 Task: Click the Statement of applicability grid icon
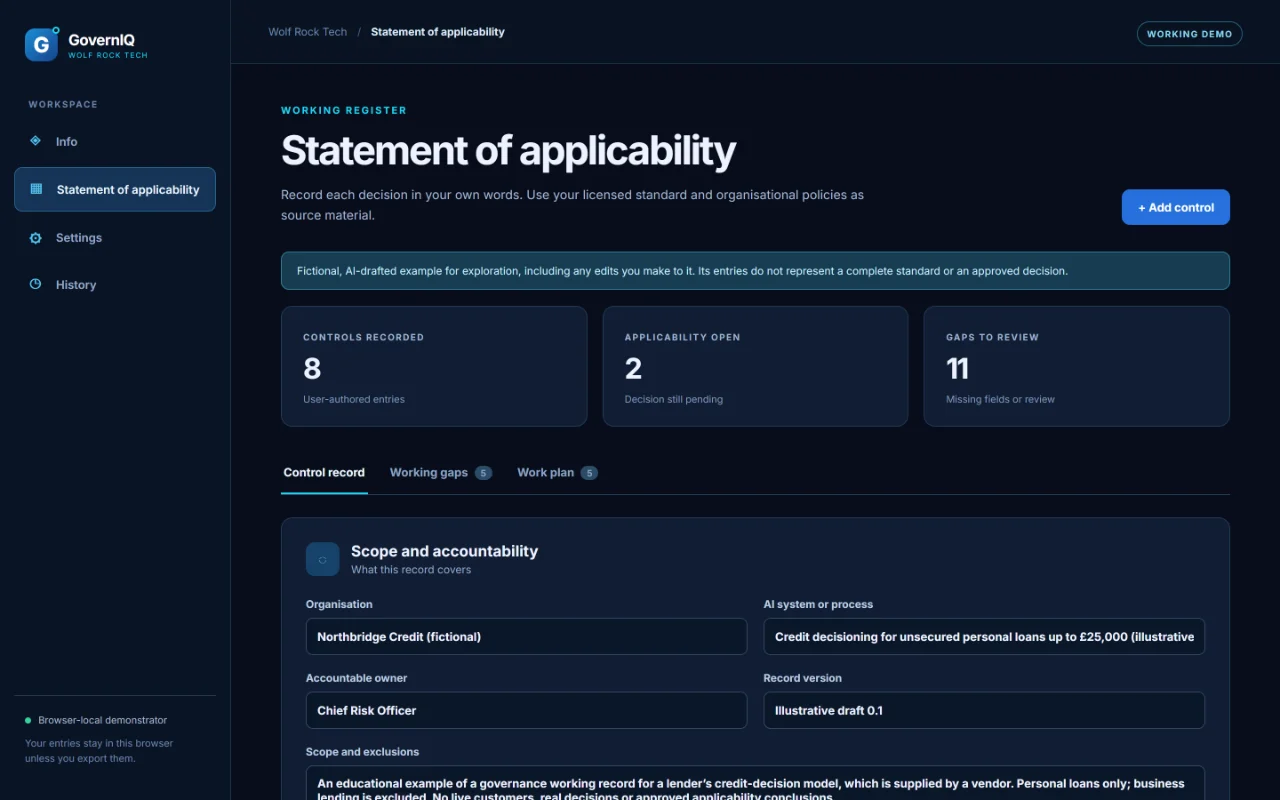coord(36,189)
